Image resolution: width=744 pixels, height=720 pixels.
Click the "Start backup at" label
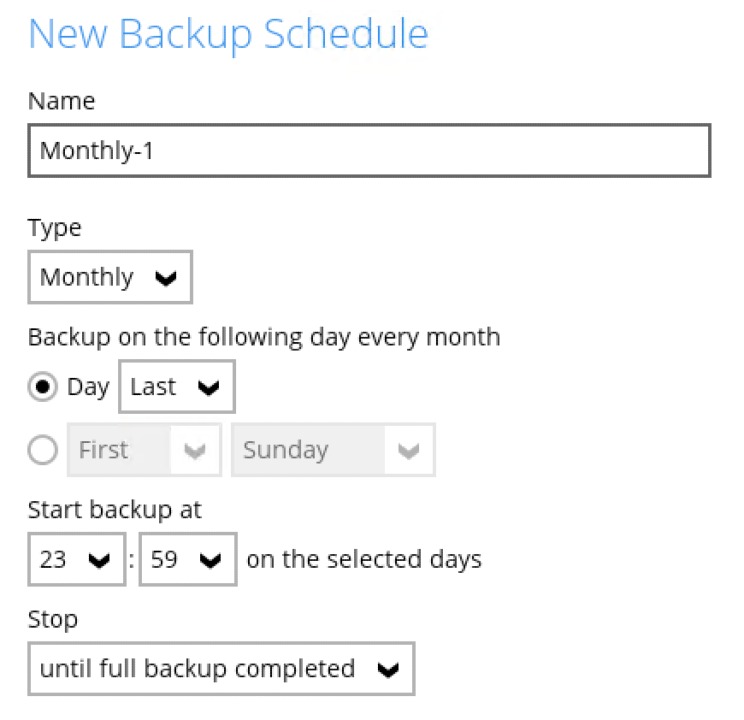tap(115, 510)
